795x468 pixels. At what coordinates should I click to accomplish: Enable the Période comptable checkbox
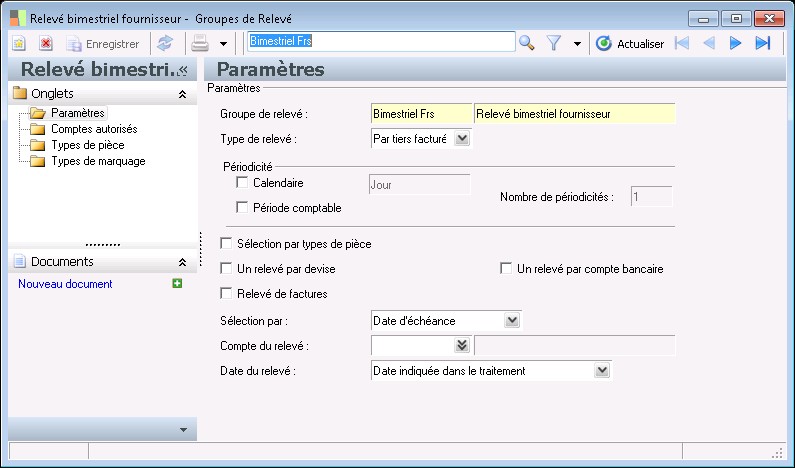[x=242, y=207]
